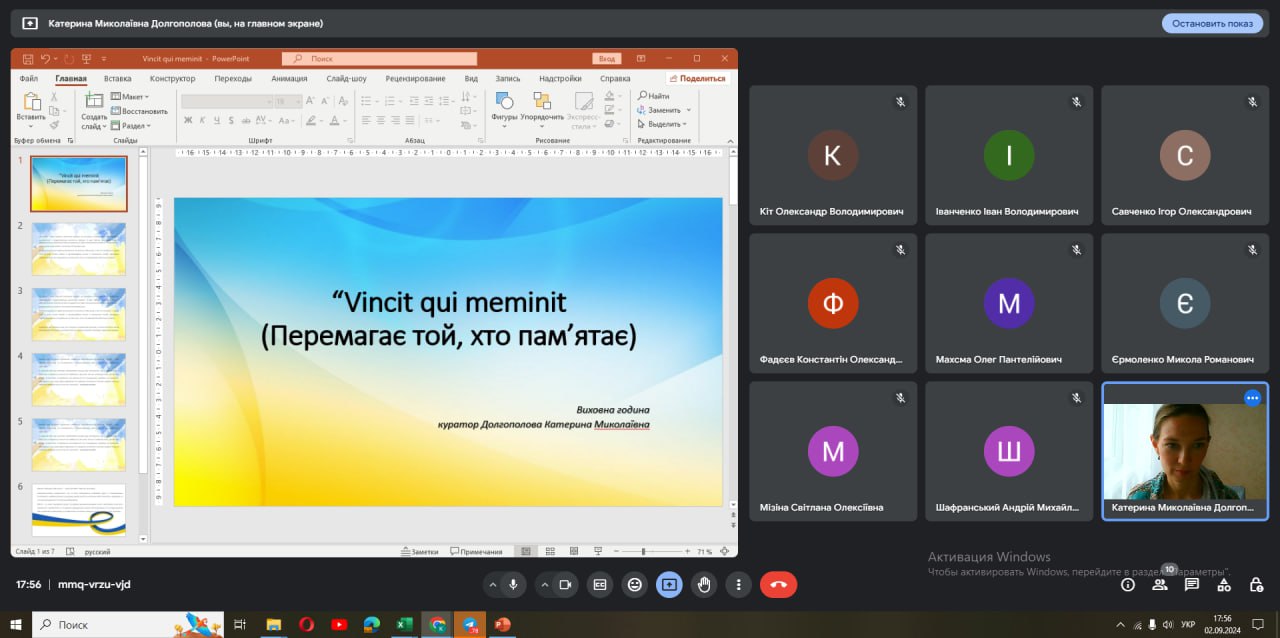
Task: Open the Фигуры shapes gallery in PowerPoint
Action: tap(504, 108)
